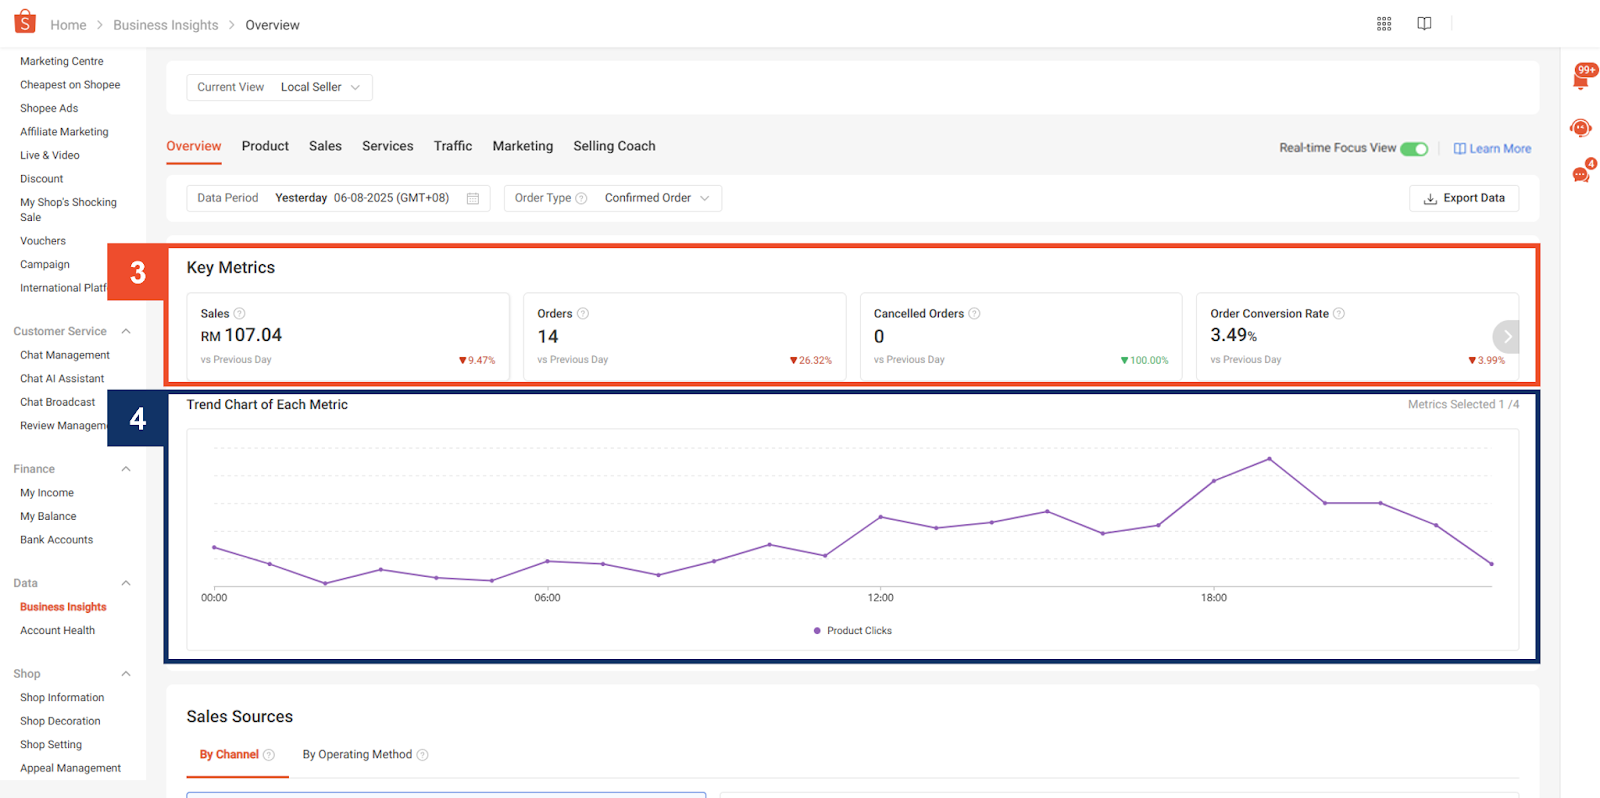Open the apps grid menu icon
This screenshot has height=798, width=1600.
click(1384, 24)
